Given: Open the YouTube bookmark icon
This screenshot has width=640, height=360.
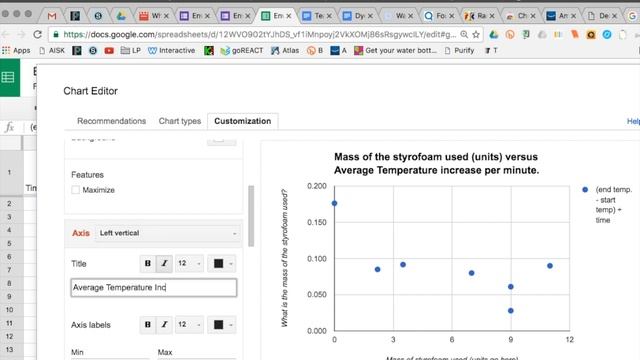Looking at the screenshot, I should [x=109, y=51].
